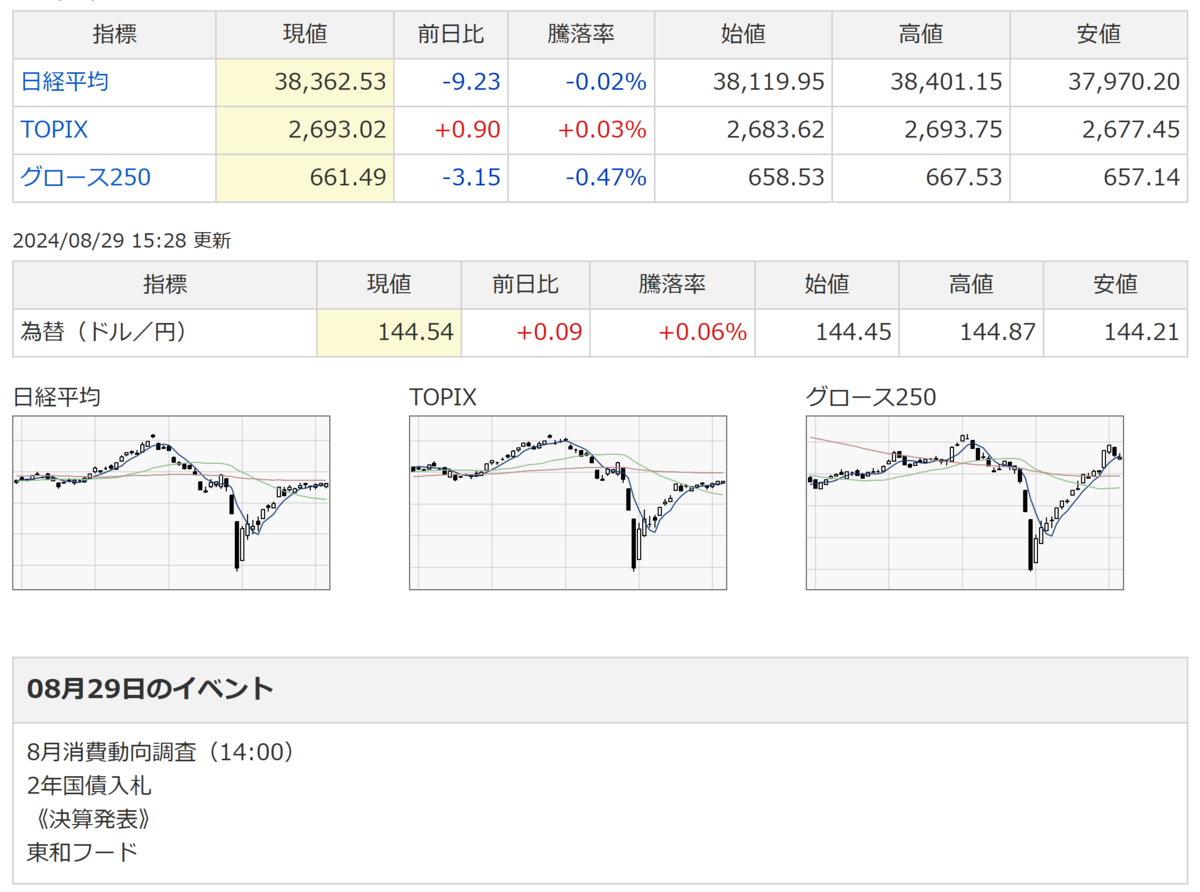
Task: Click the 騰落率 column header in index table
Action: click(581, 34)
